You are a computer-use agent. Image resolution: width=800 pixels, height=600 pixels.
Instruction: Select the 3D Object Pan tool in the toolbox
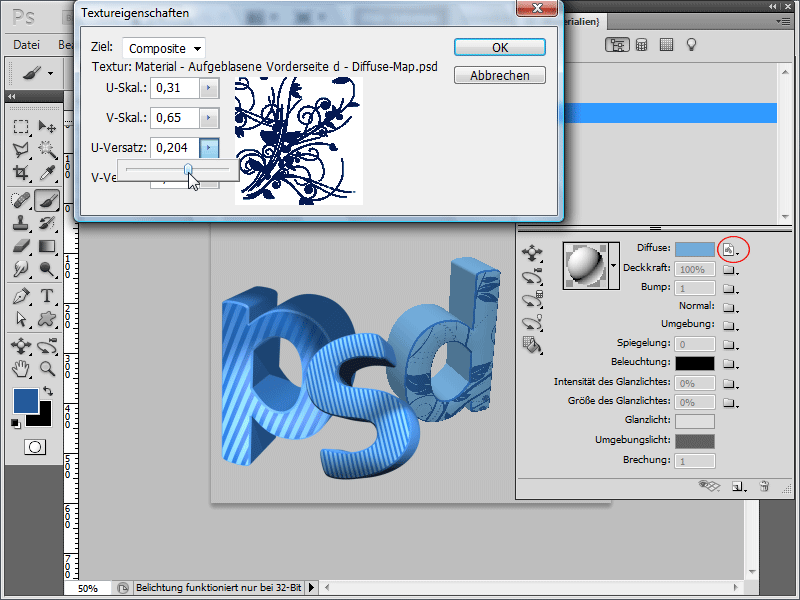click(x=21, y=346)
